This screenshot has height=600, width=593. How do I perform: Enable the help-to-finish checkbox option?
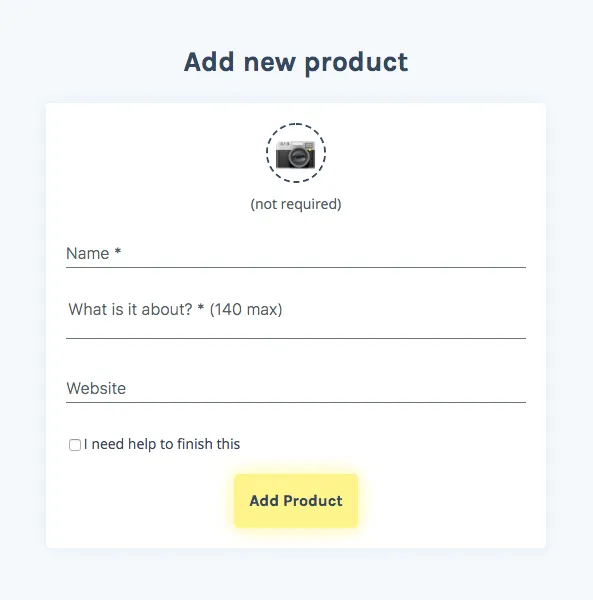[x=75, y=445]
